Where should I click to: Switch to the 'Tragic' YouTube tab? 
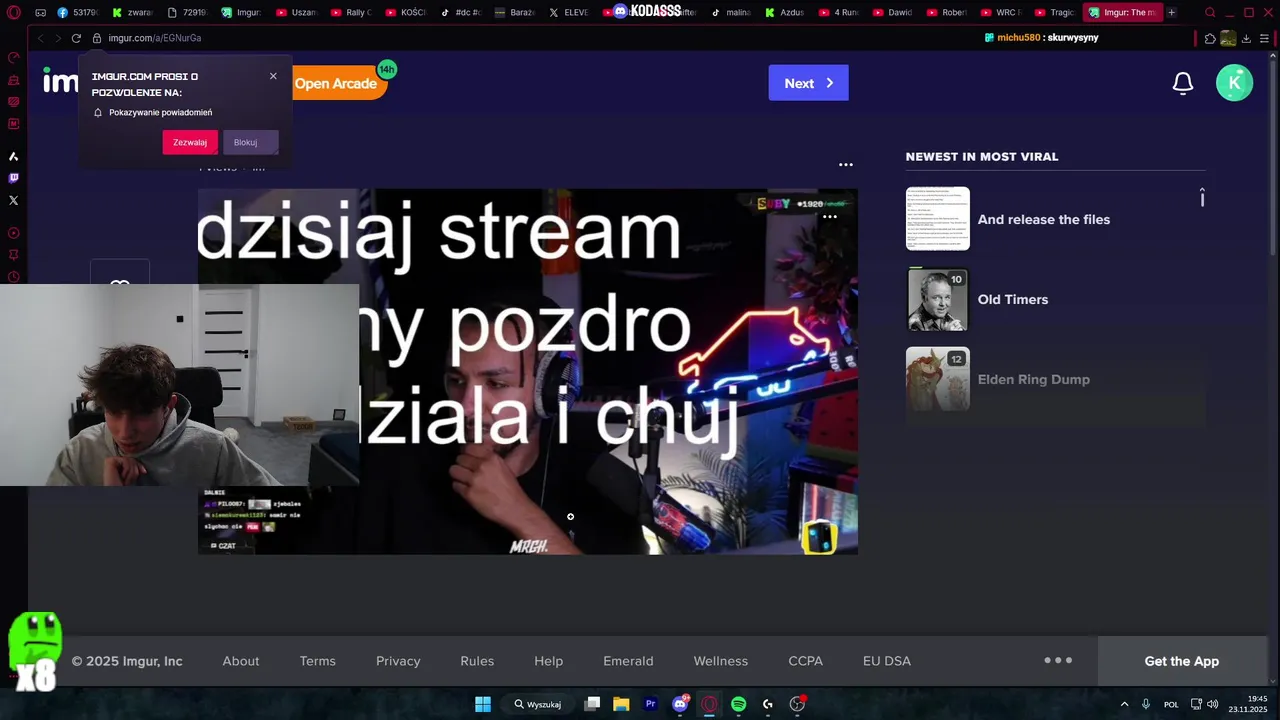click(1054, 13)
